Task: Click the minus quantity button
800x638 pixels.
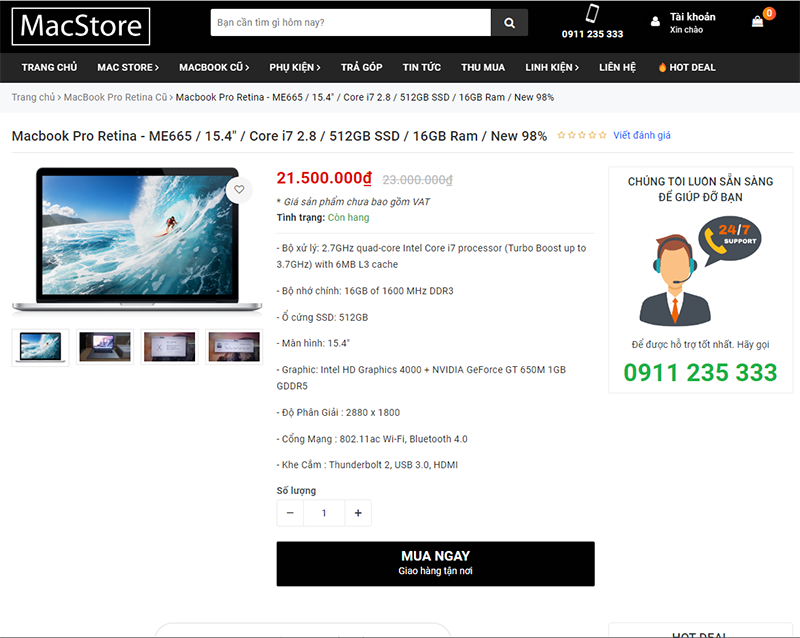Action: [289, 512]
